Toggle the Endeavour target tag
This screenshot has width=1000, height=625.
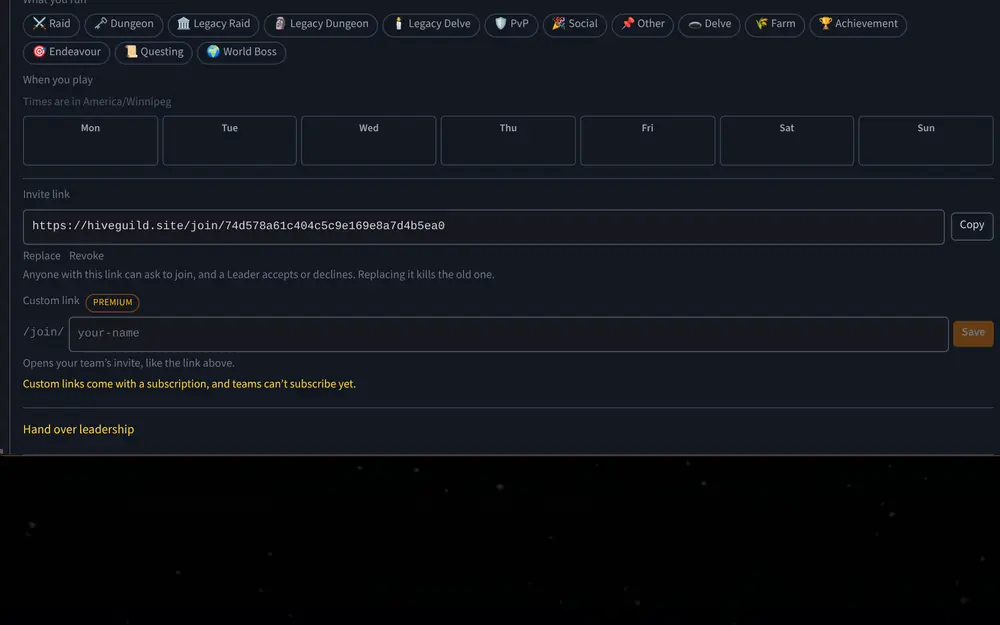point(66,52)
